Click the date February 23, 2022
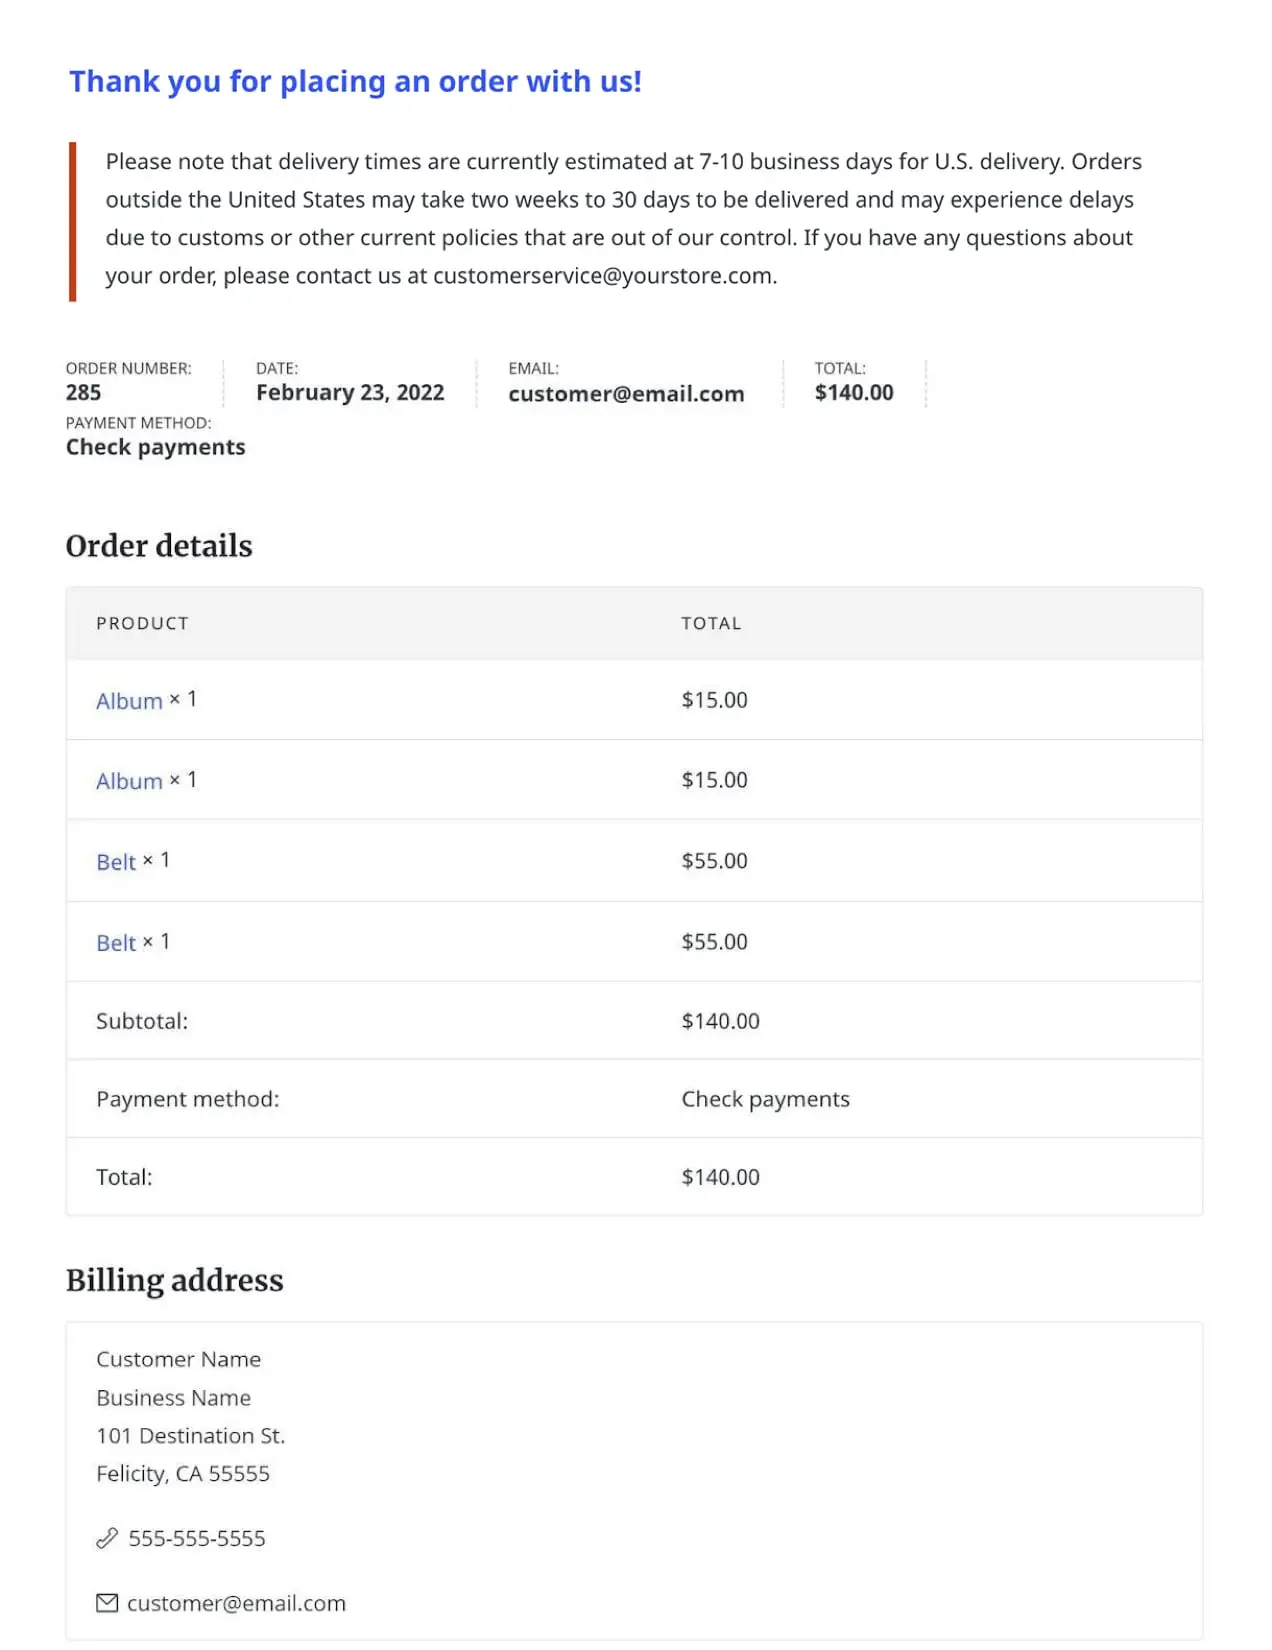The height and width of the screenshot is (1650, 1272). [x=350, y=393]
